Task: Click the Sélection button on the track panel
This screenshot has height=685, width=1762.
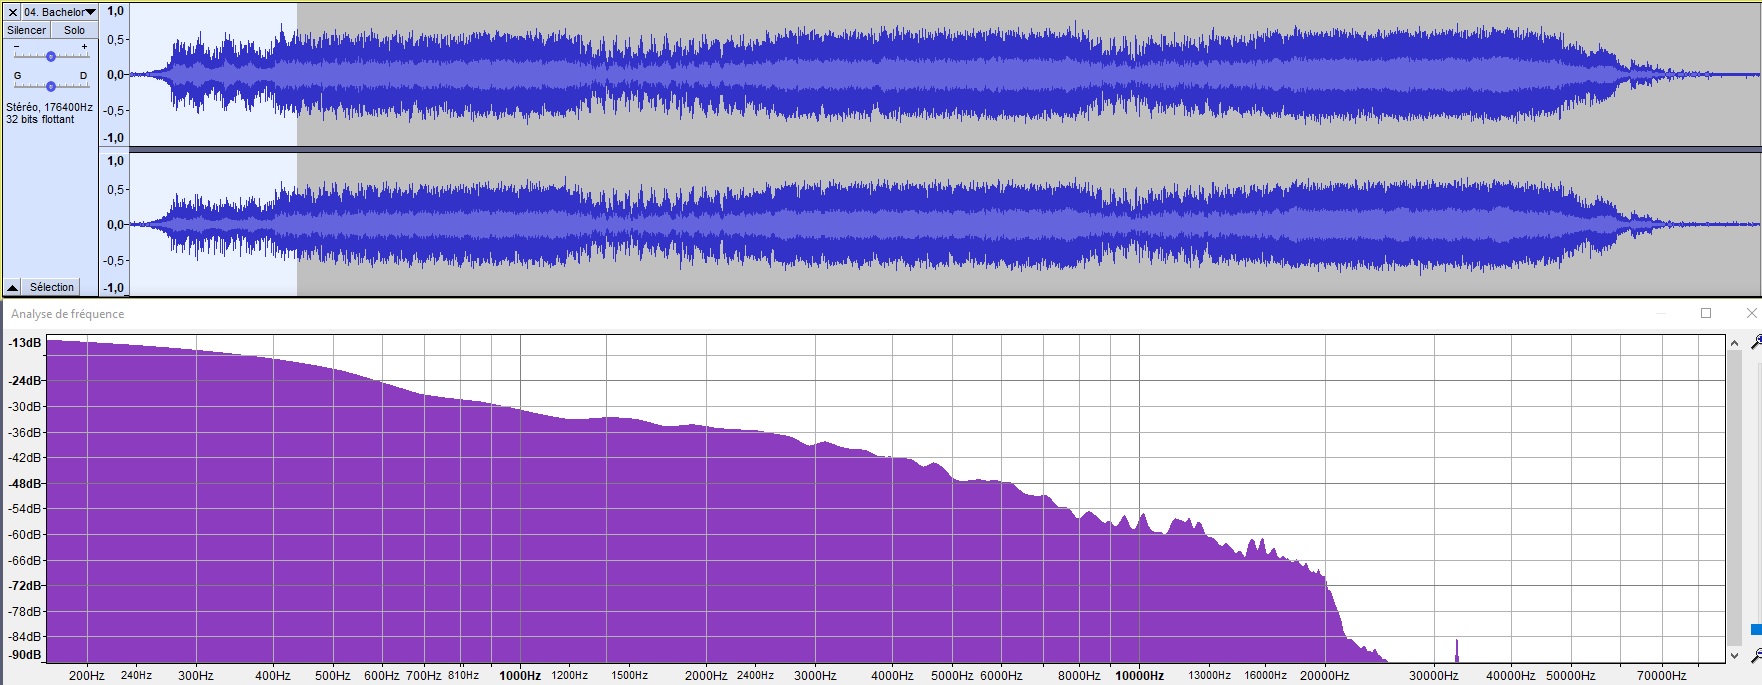Action: click(x=52, y=287)
